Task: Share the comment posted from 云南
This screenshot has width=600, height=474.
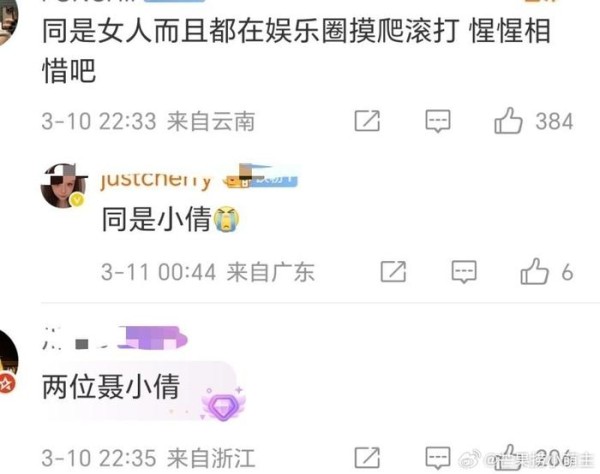Action: point(367,121)
